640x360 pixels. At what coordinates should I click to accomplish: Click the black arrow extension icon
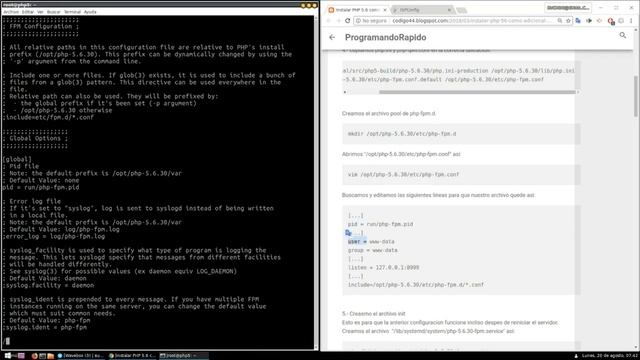click(589, 20)
